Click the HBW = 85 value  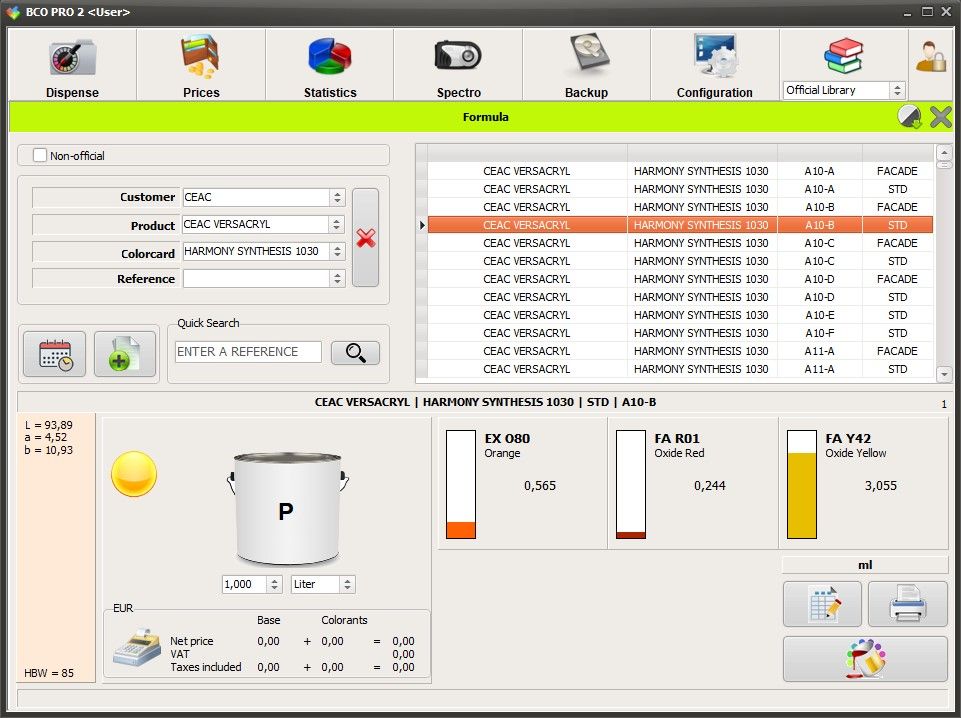(x=49, y=673)
